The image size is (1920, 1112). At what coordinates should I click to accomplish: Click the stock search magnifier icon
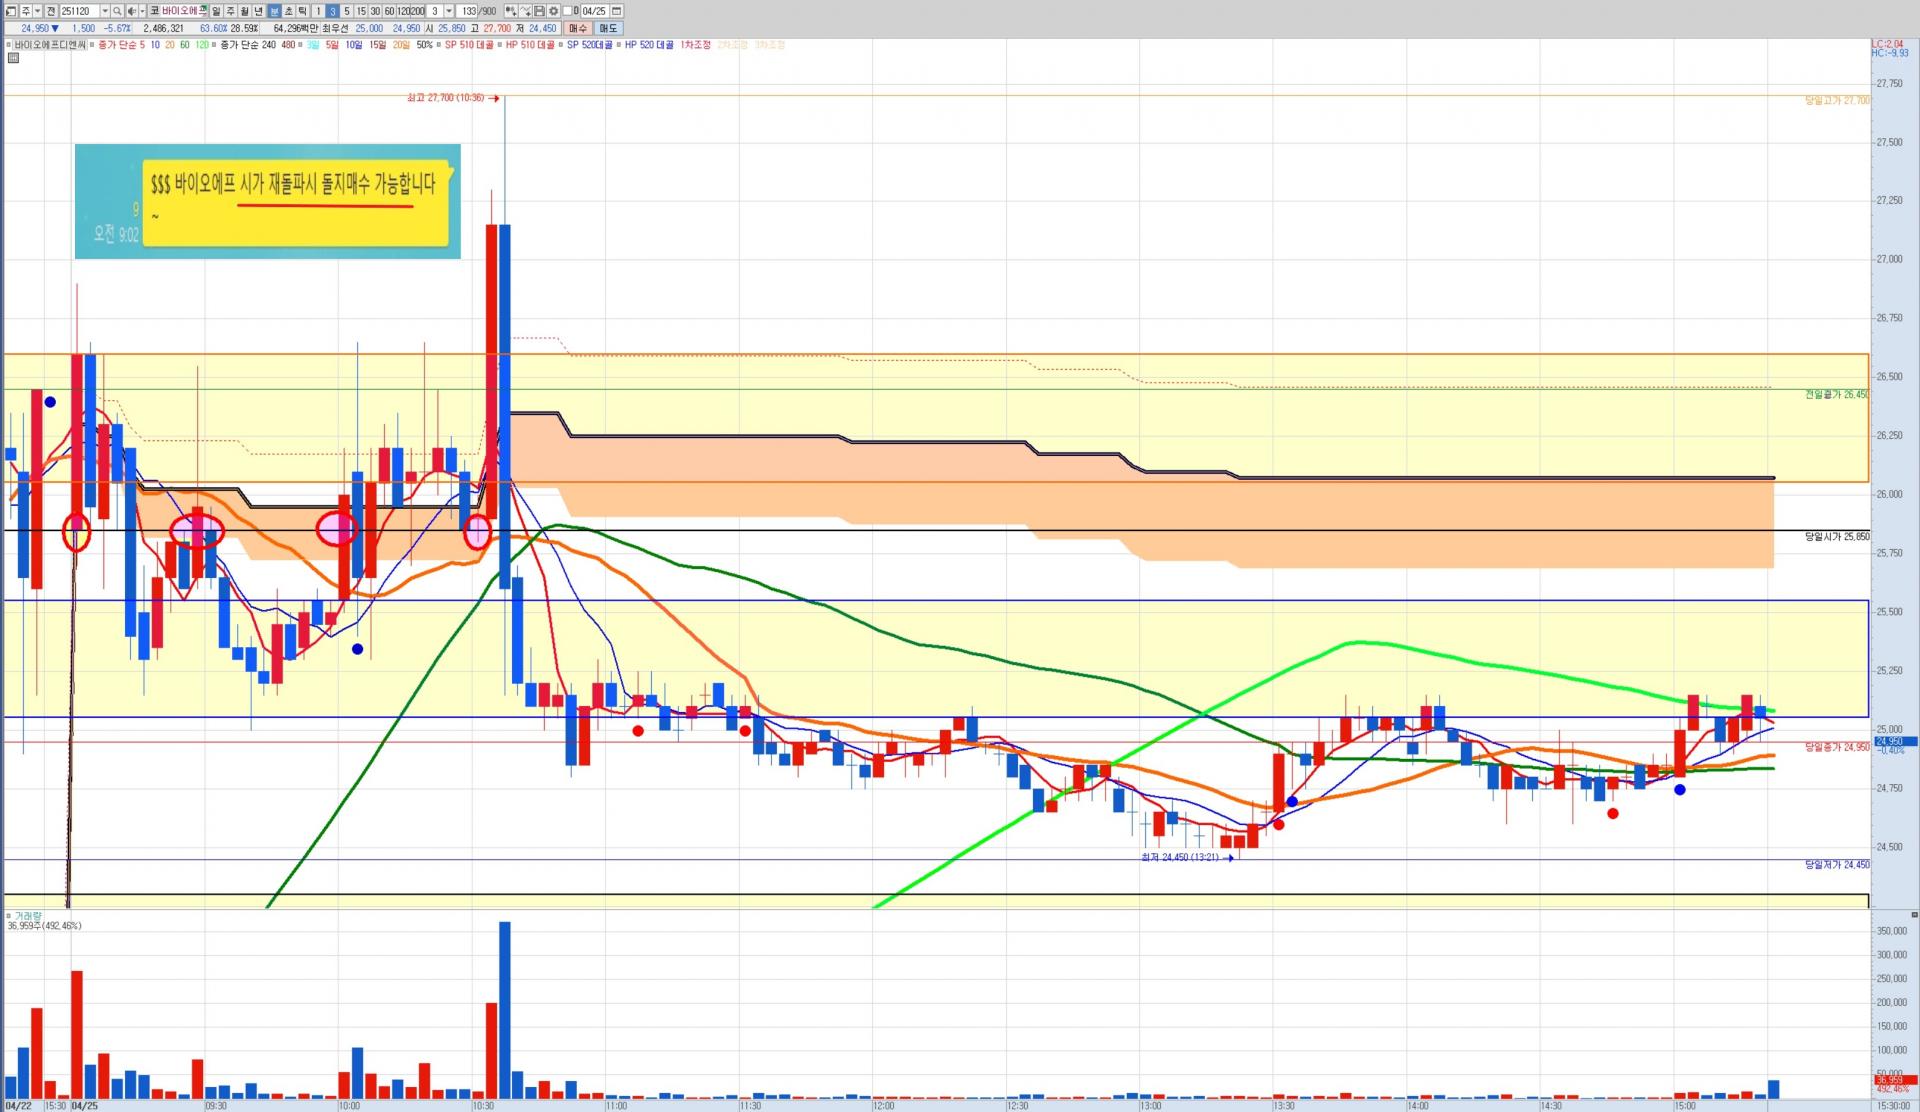(x=117, y=11)
